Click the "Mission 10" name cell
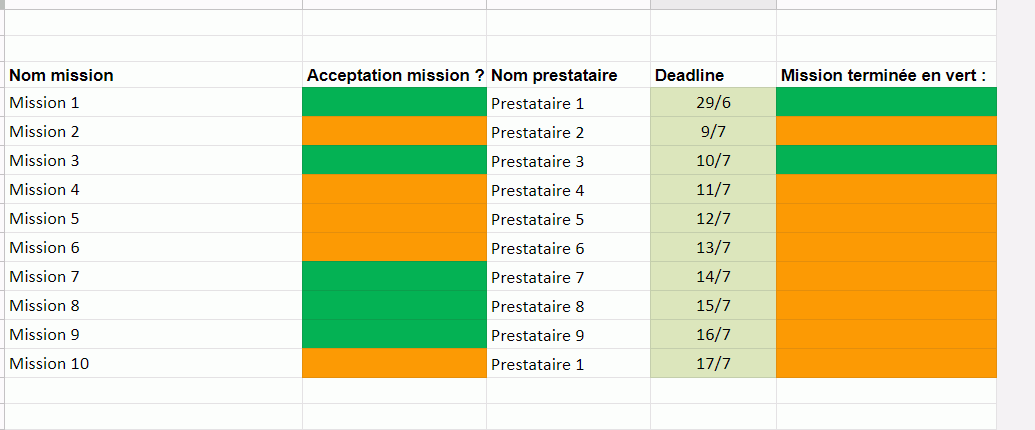 click(49, 364)
